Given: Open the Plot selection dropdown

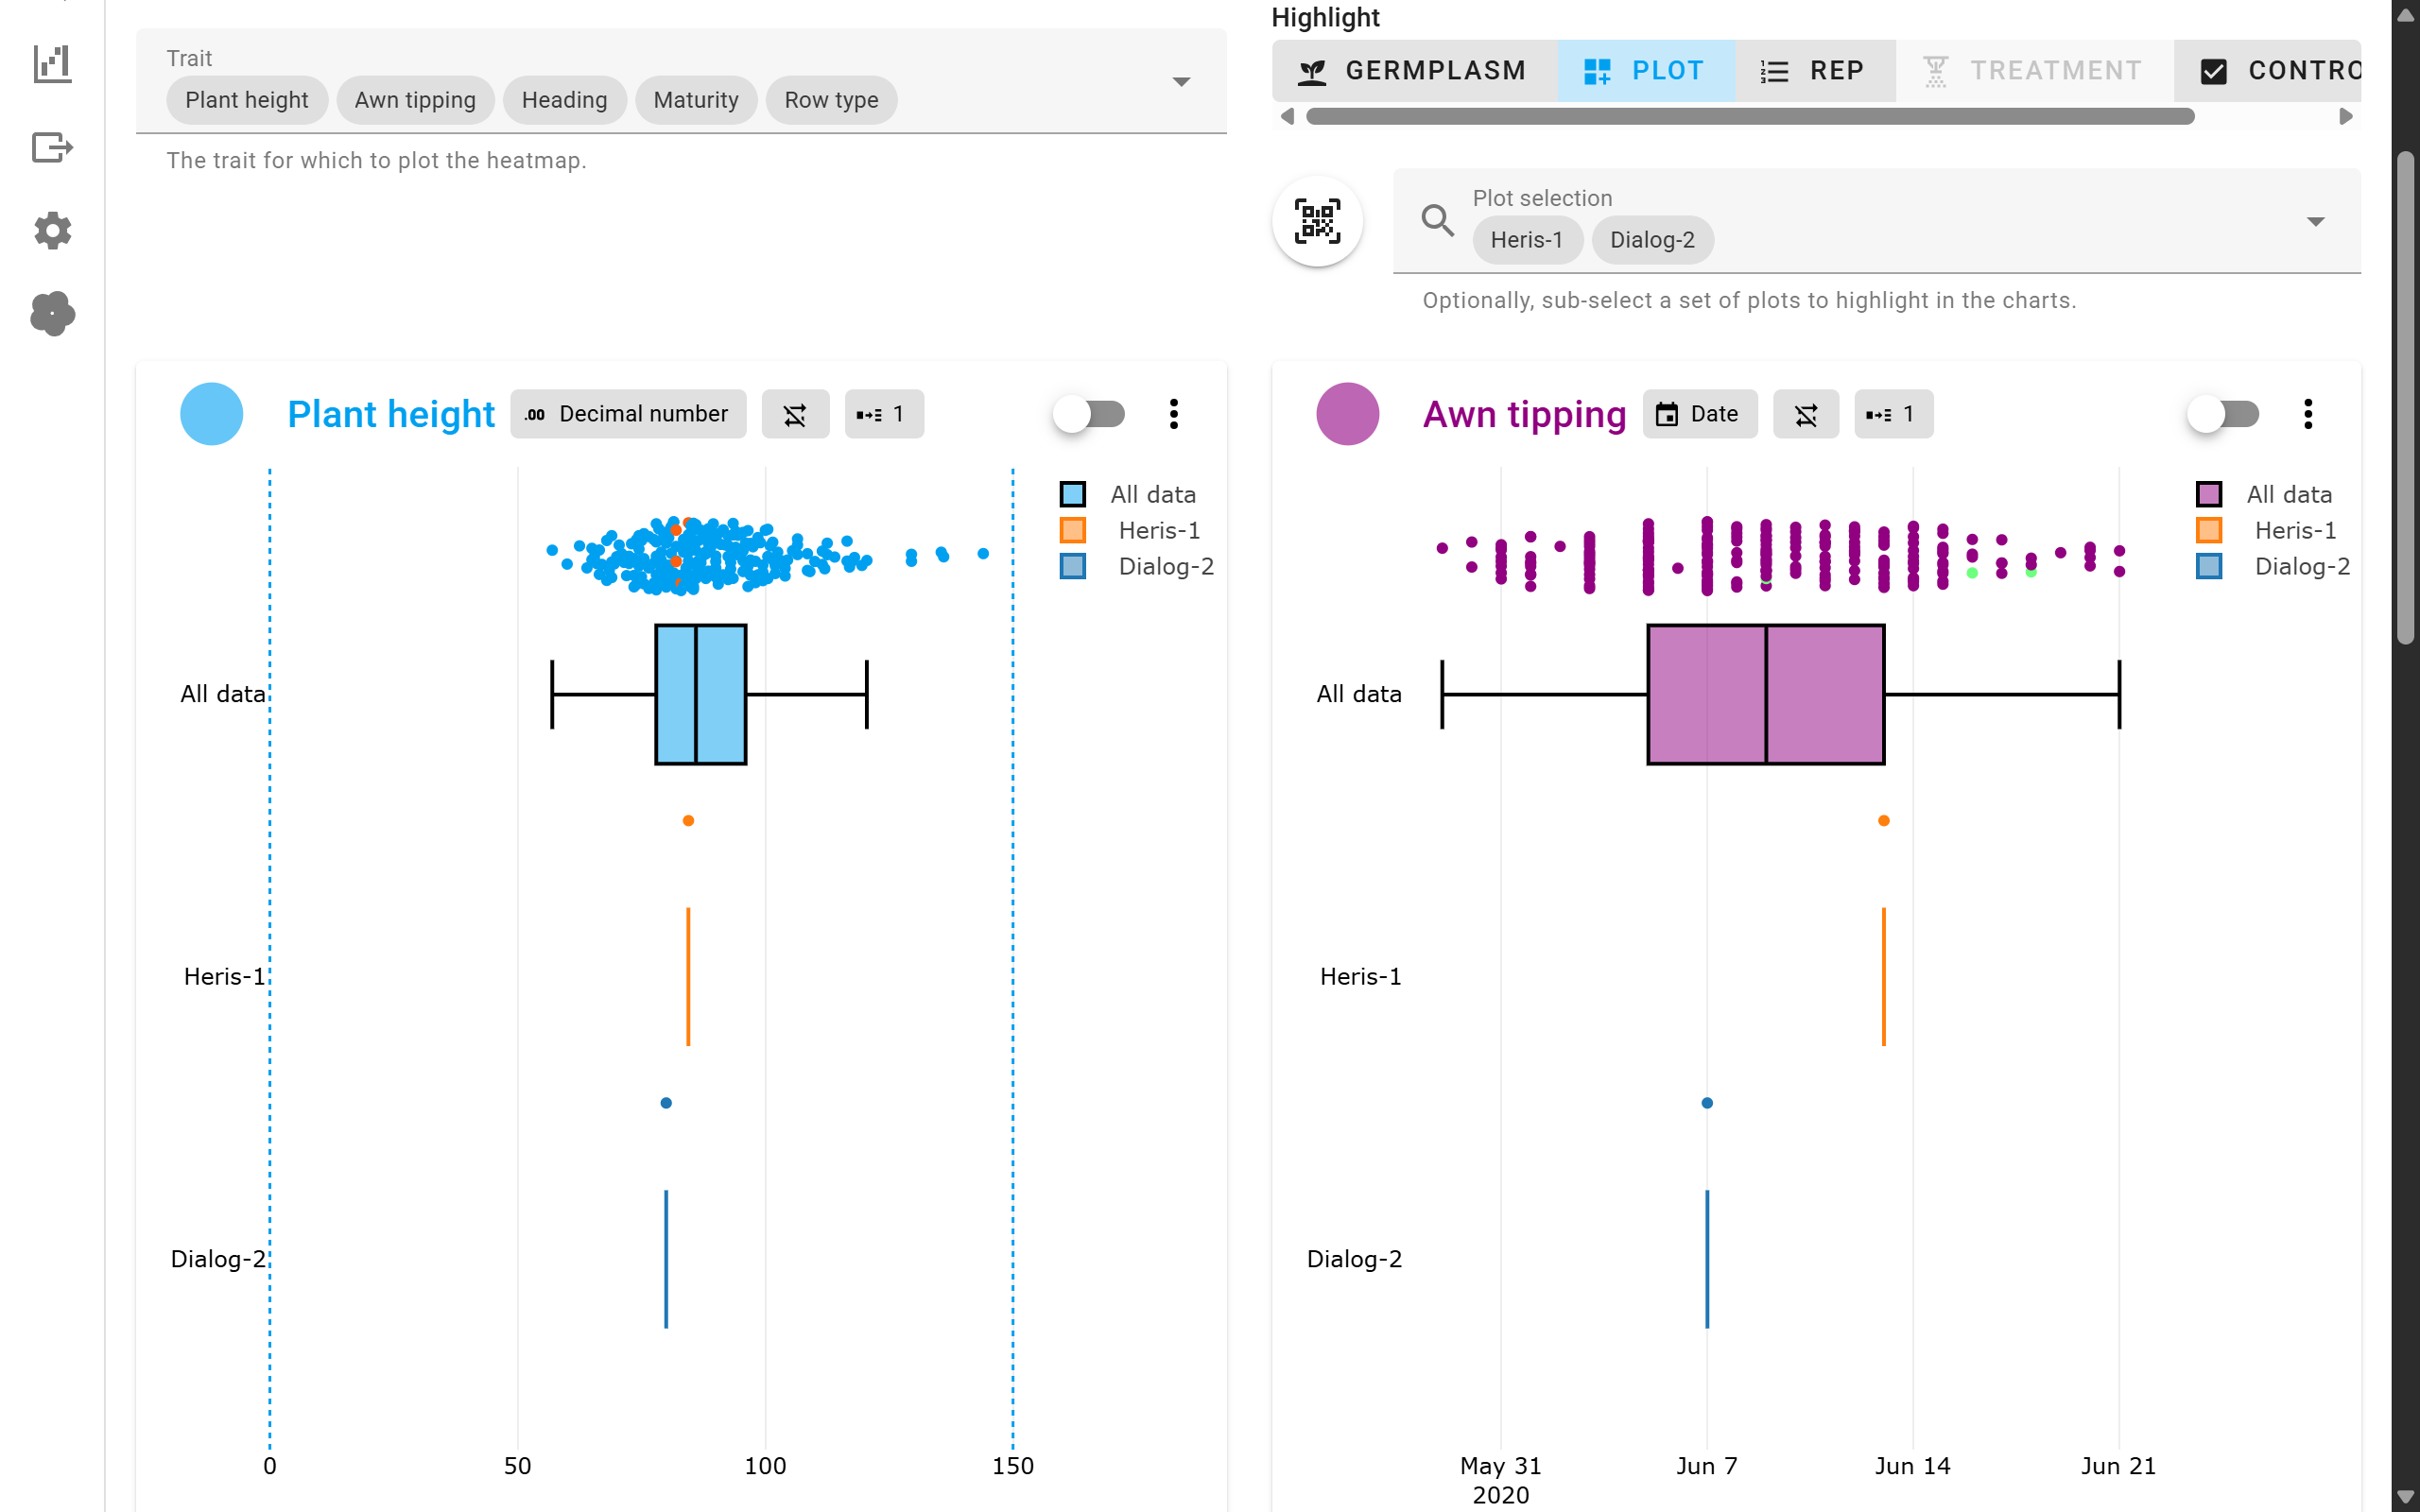Looking at the screenshot, I should pyautogui.click(x=2316, y=221).
